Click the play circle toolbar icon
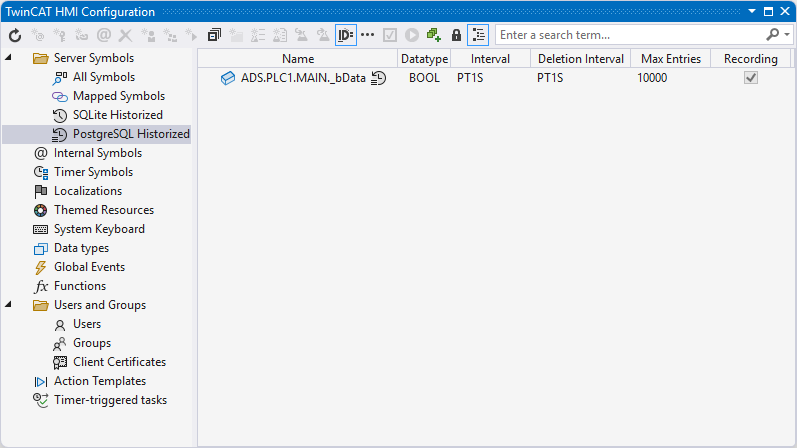The width and height of the screenshot is (797, 448). [x=412, y=35]
